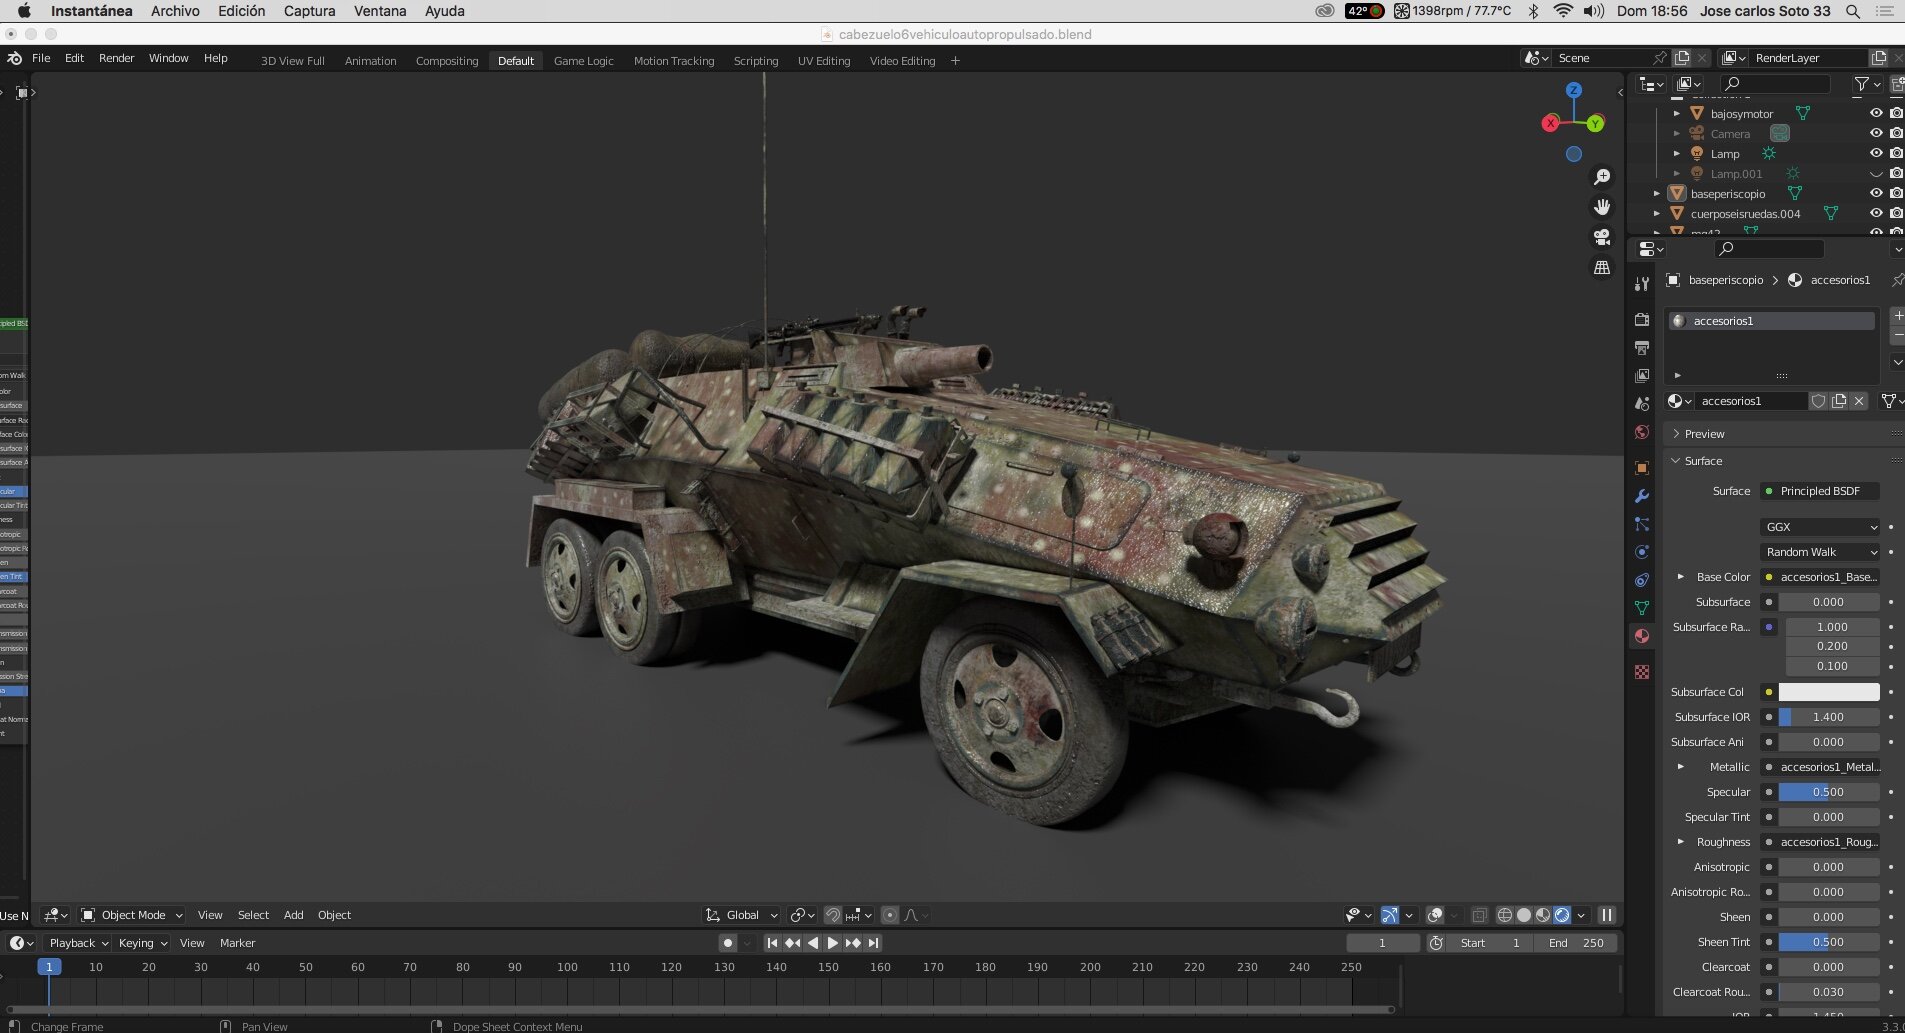Image resolution: width=1905 pixels, height=1033 pixels.
Task: Switch to the UV Editing workspace tab
Action: [824, 61]
